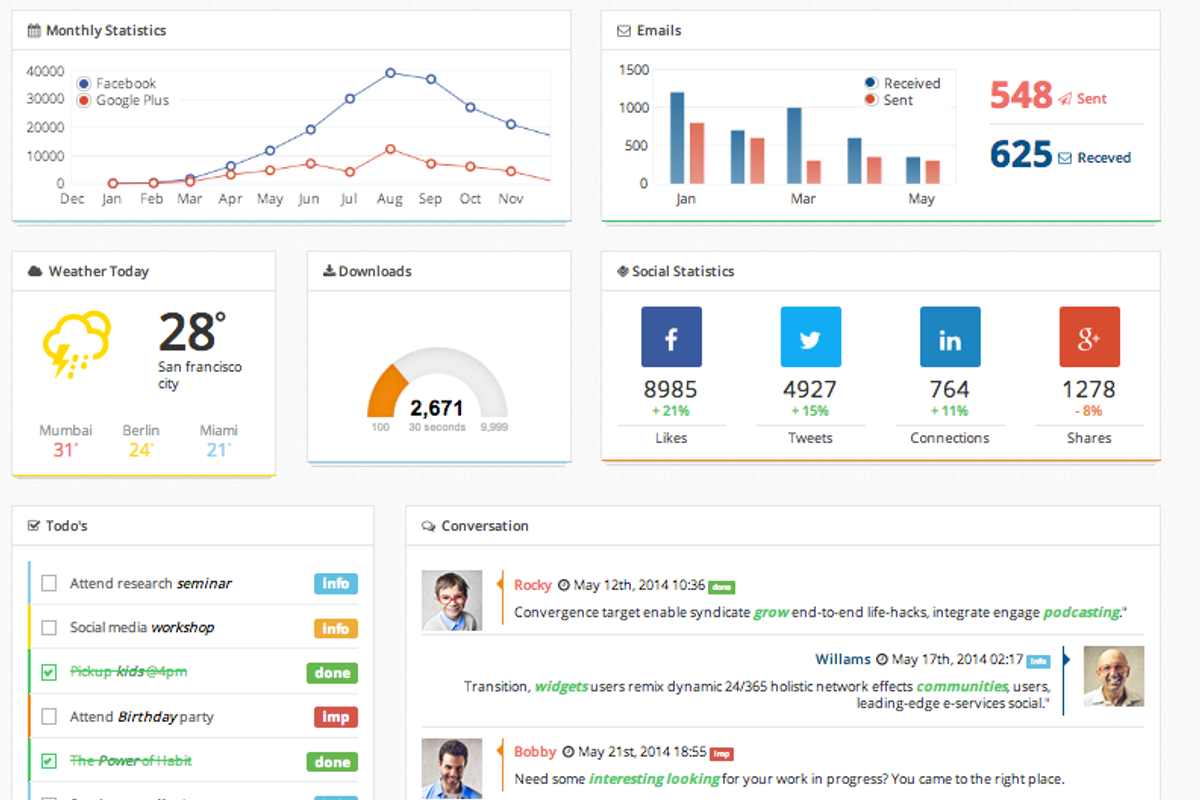Click the Berlin 24° temperature
1200x800 pixels.
(141, 450)
